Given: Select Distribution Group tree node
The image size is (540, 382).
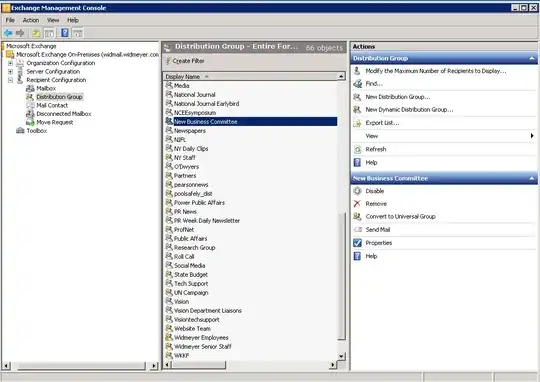Looking at the screenshot, I should click(x=59, y=97).
